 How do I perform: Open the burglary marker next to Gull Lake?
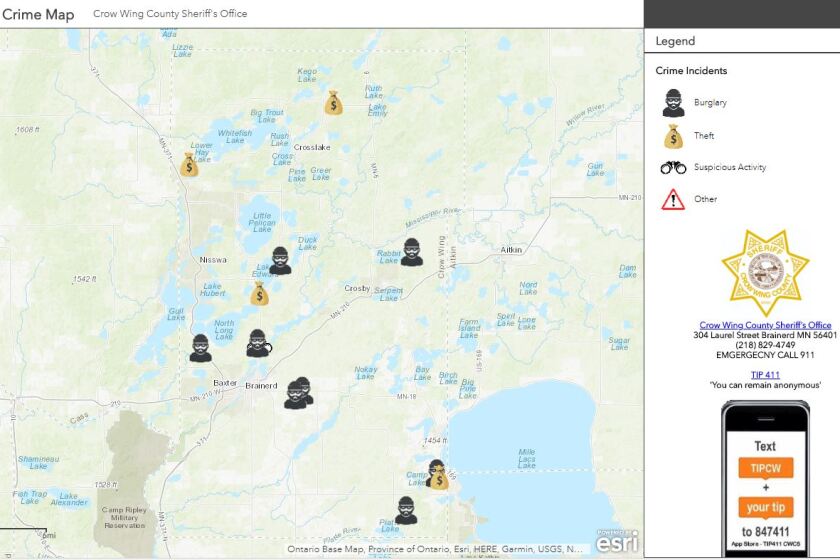(x=201, y=347)
